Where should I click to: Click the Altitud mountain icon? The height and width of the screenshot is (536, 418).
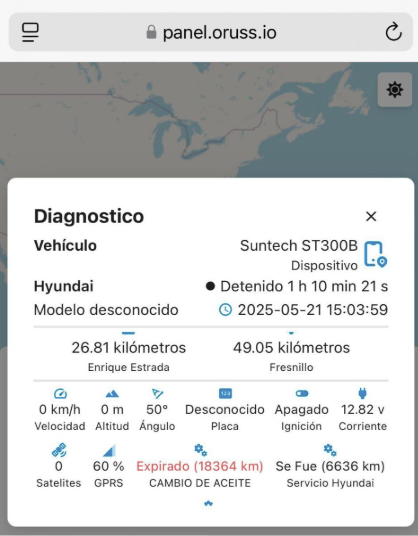112,394
